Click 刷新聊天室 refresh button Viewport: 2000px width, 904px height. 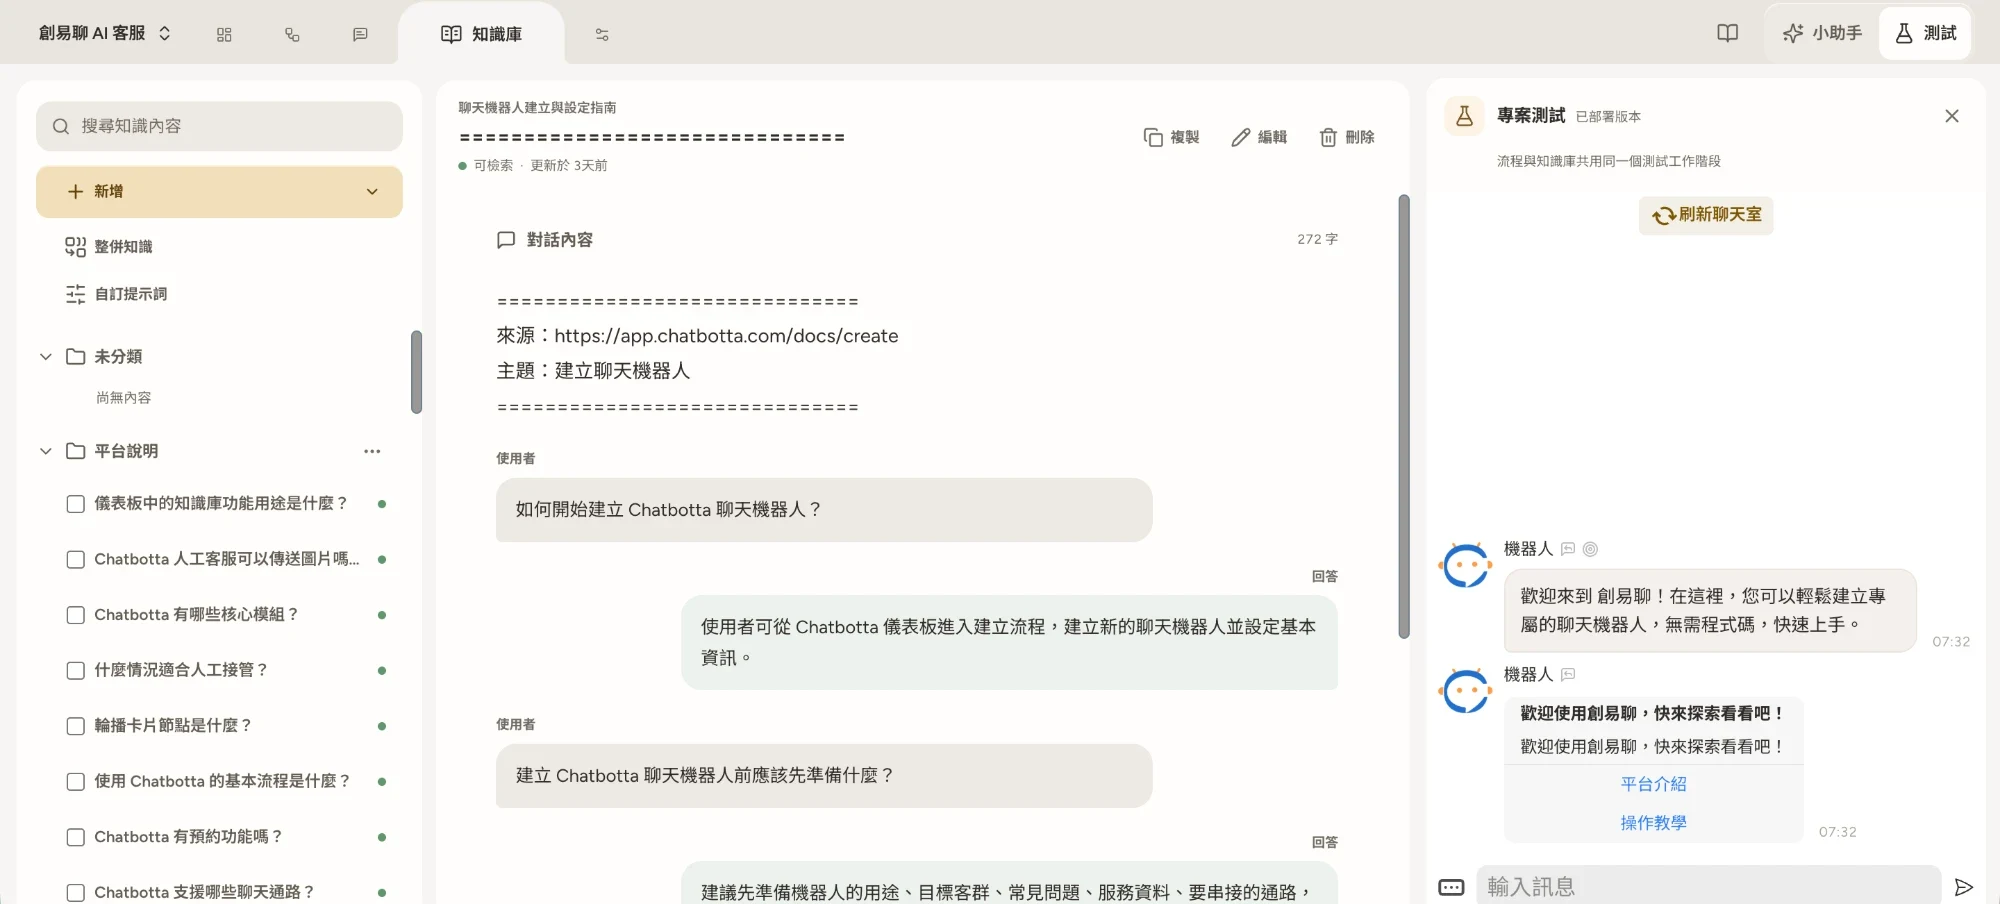(x=1706, y=215)
